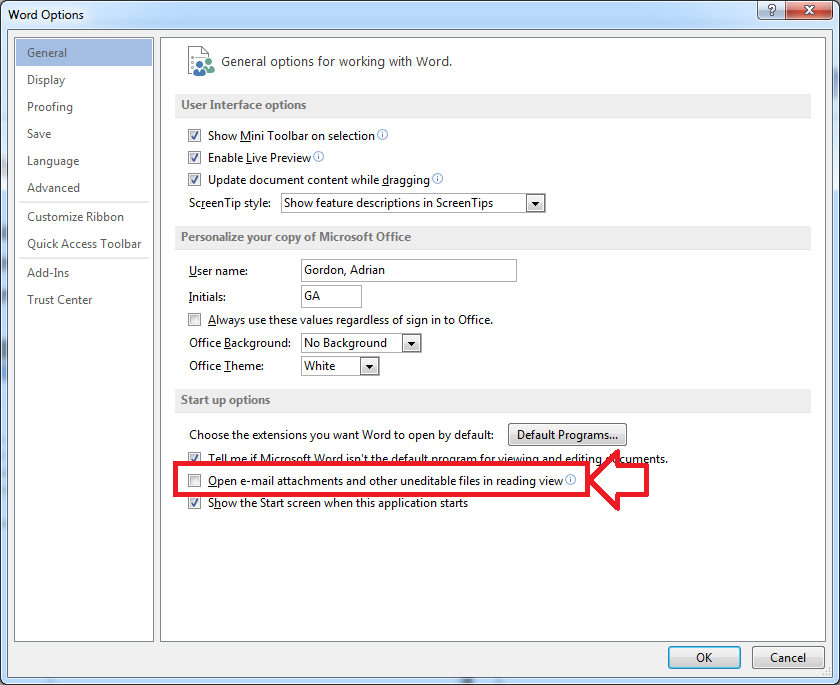
Task: Click the Personalize your copy of Microsoft Office heading
Action: click(296, 237)
